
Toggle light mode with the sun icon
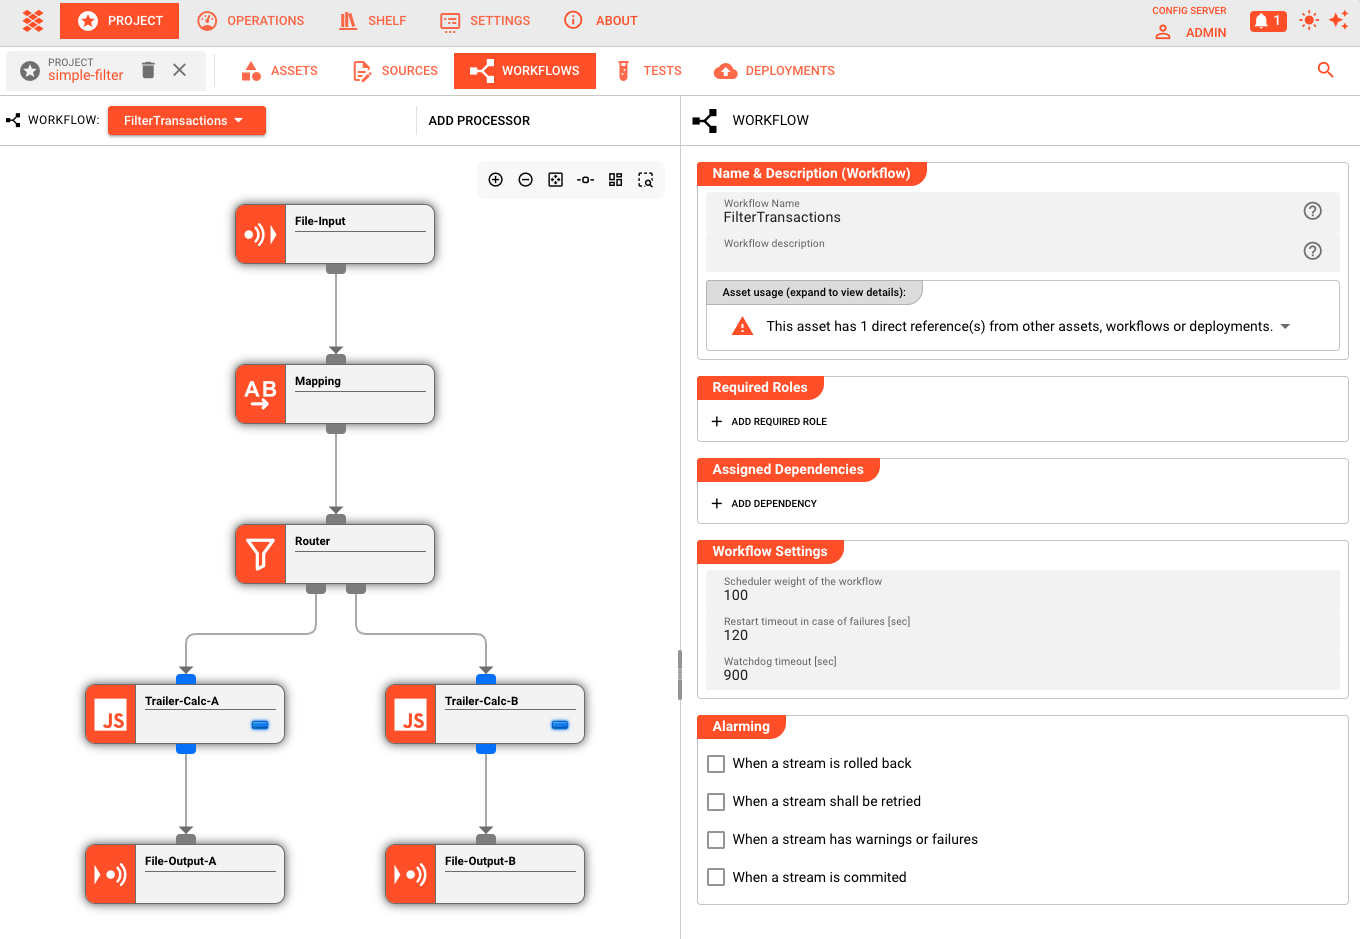click(x=1309, y=20)
